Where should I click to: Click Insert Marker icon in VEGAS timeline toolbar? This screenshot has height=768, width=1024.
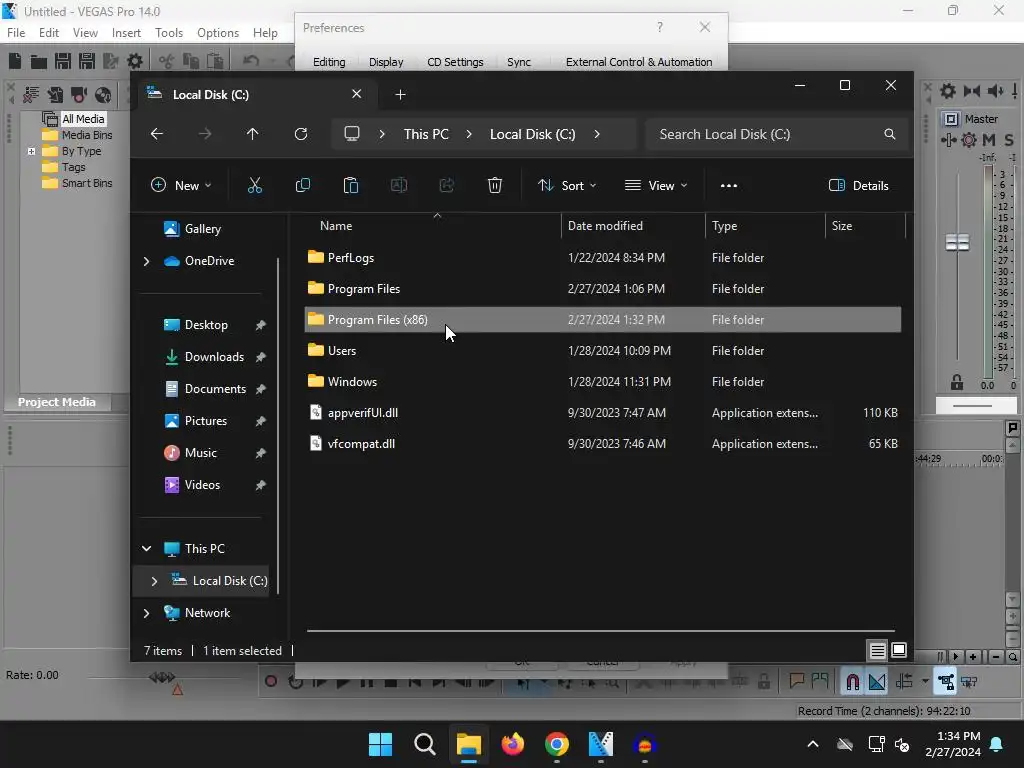796,681
